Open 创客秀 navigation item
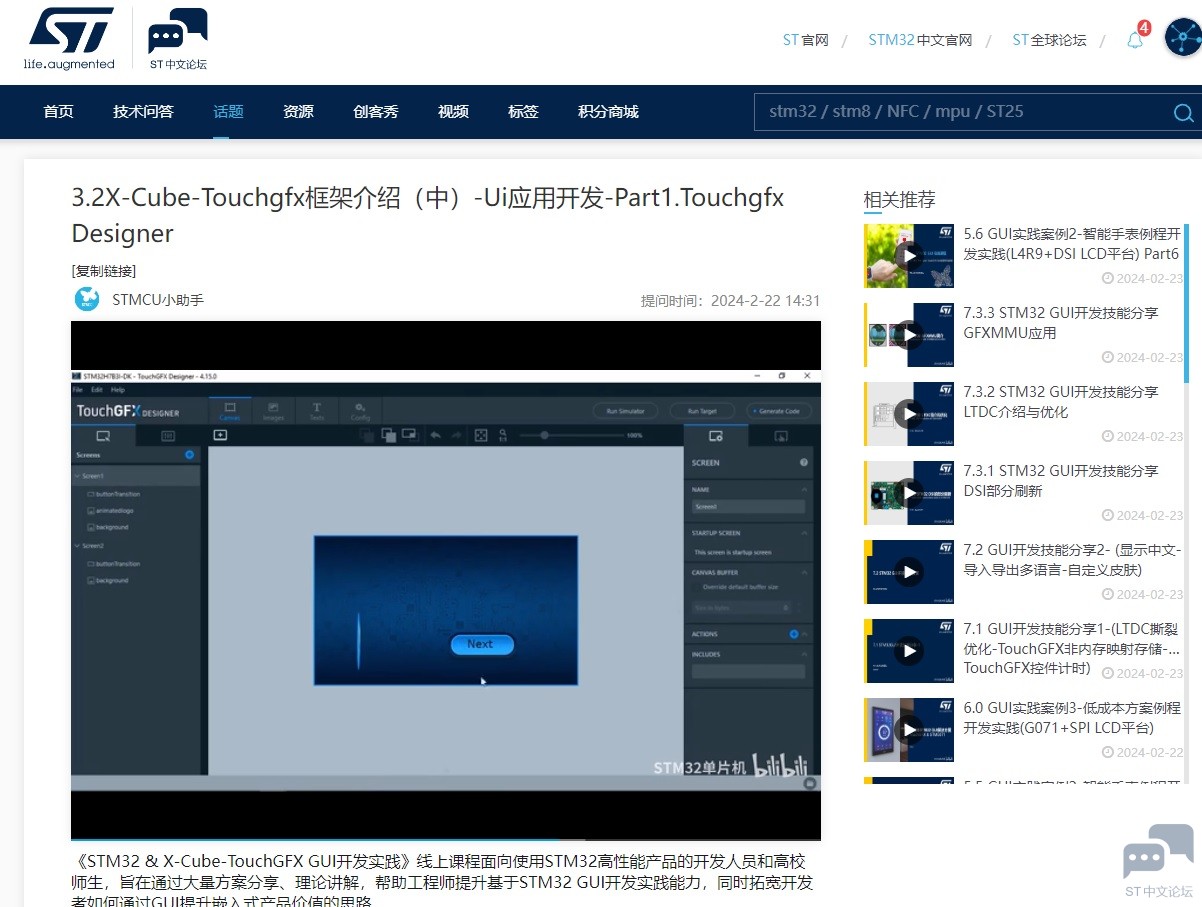This screenshot has height=907, width=1202. tap(376, 111)
